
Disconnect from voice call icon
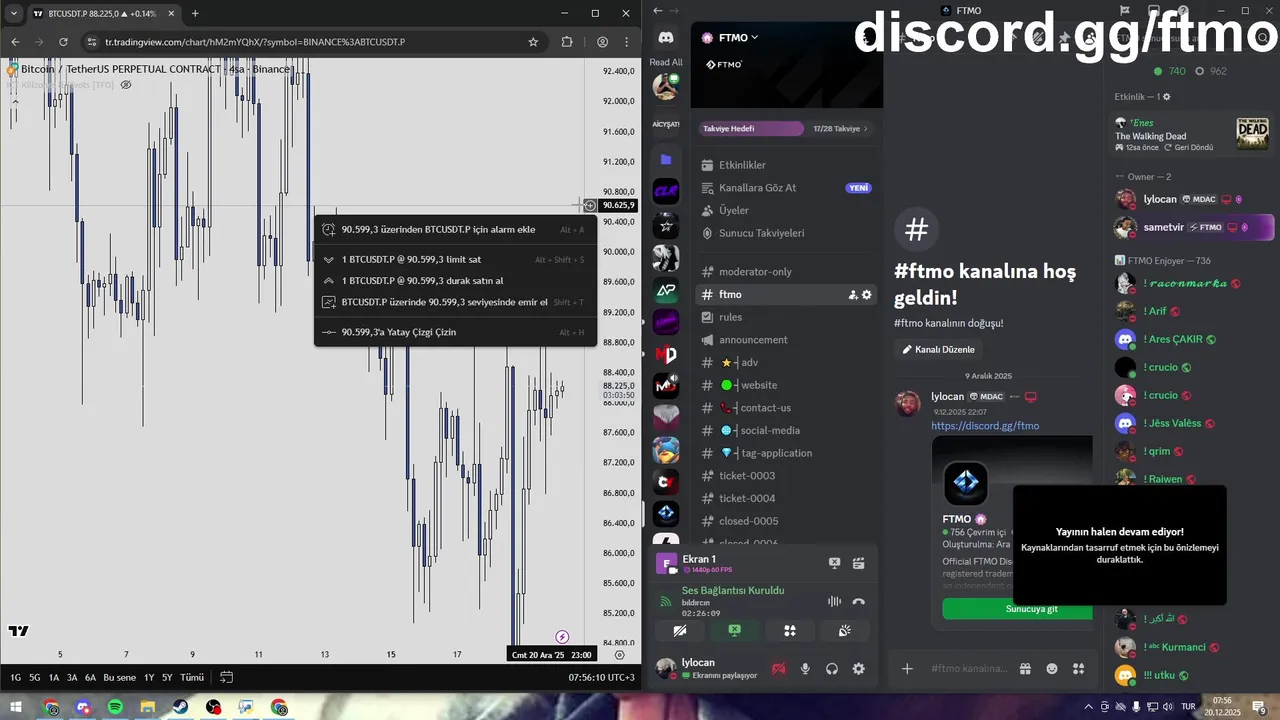point(858,601)
